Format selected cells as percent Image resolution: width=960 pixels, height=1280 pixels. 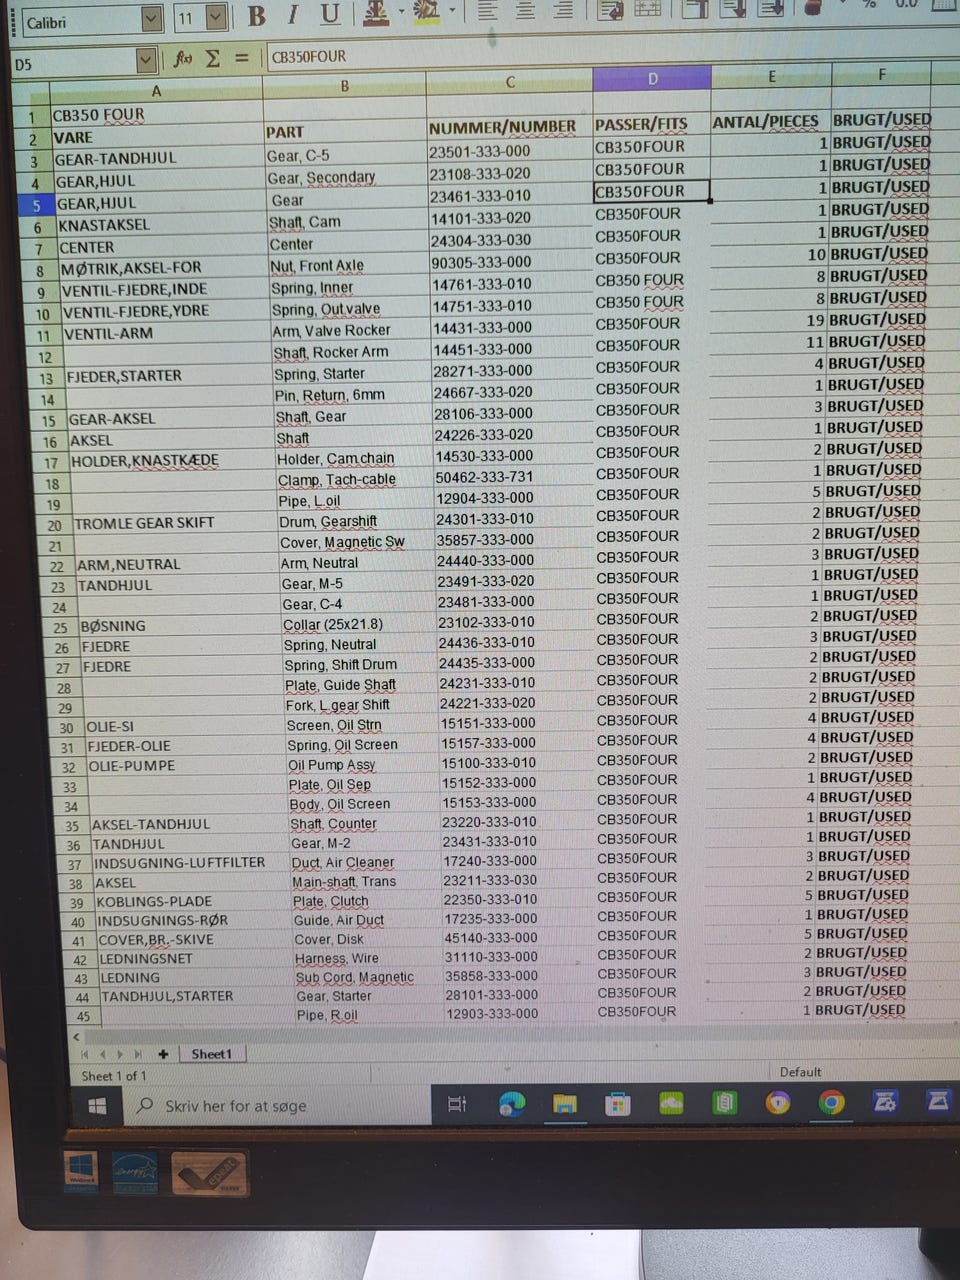[869, 4]
